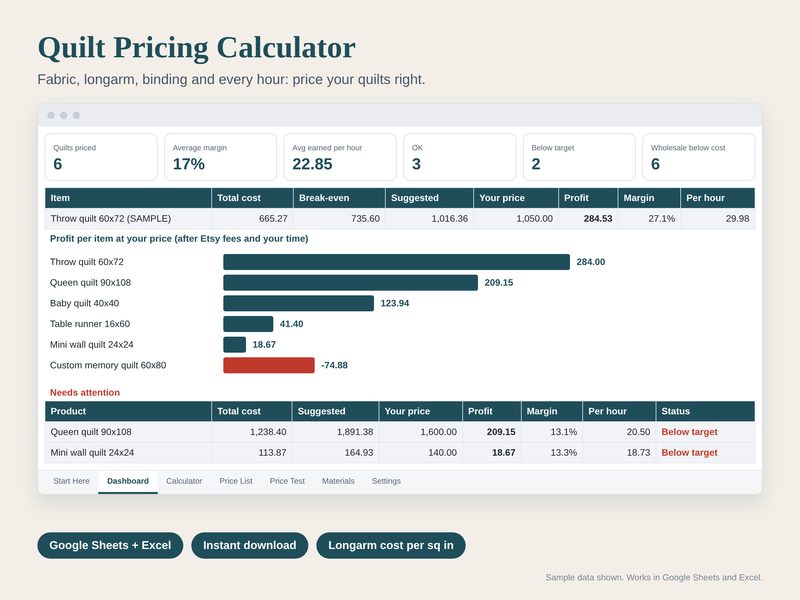Click the Google Sheets + Excel pill
The height and width of the screenshot is (600, 800).
[x=110, y=545]
